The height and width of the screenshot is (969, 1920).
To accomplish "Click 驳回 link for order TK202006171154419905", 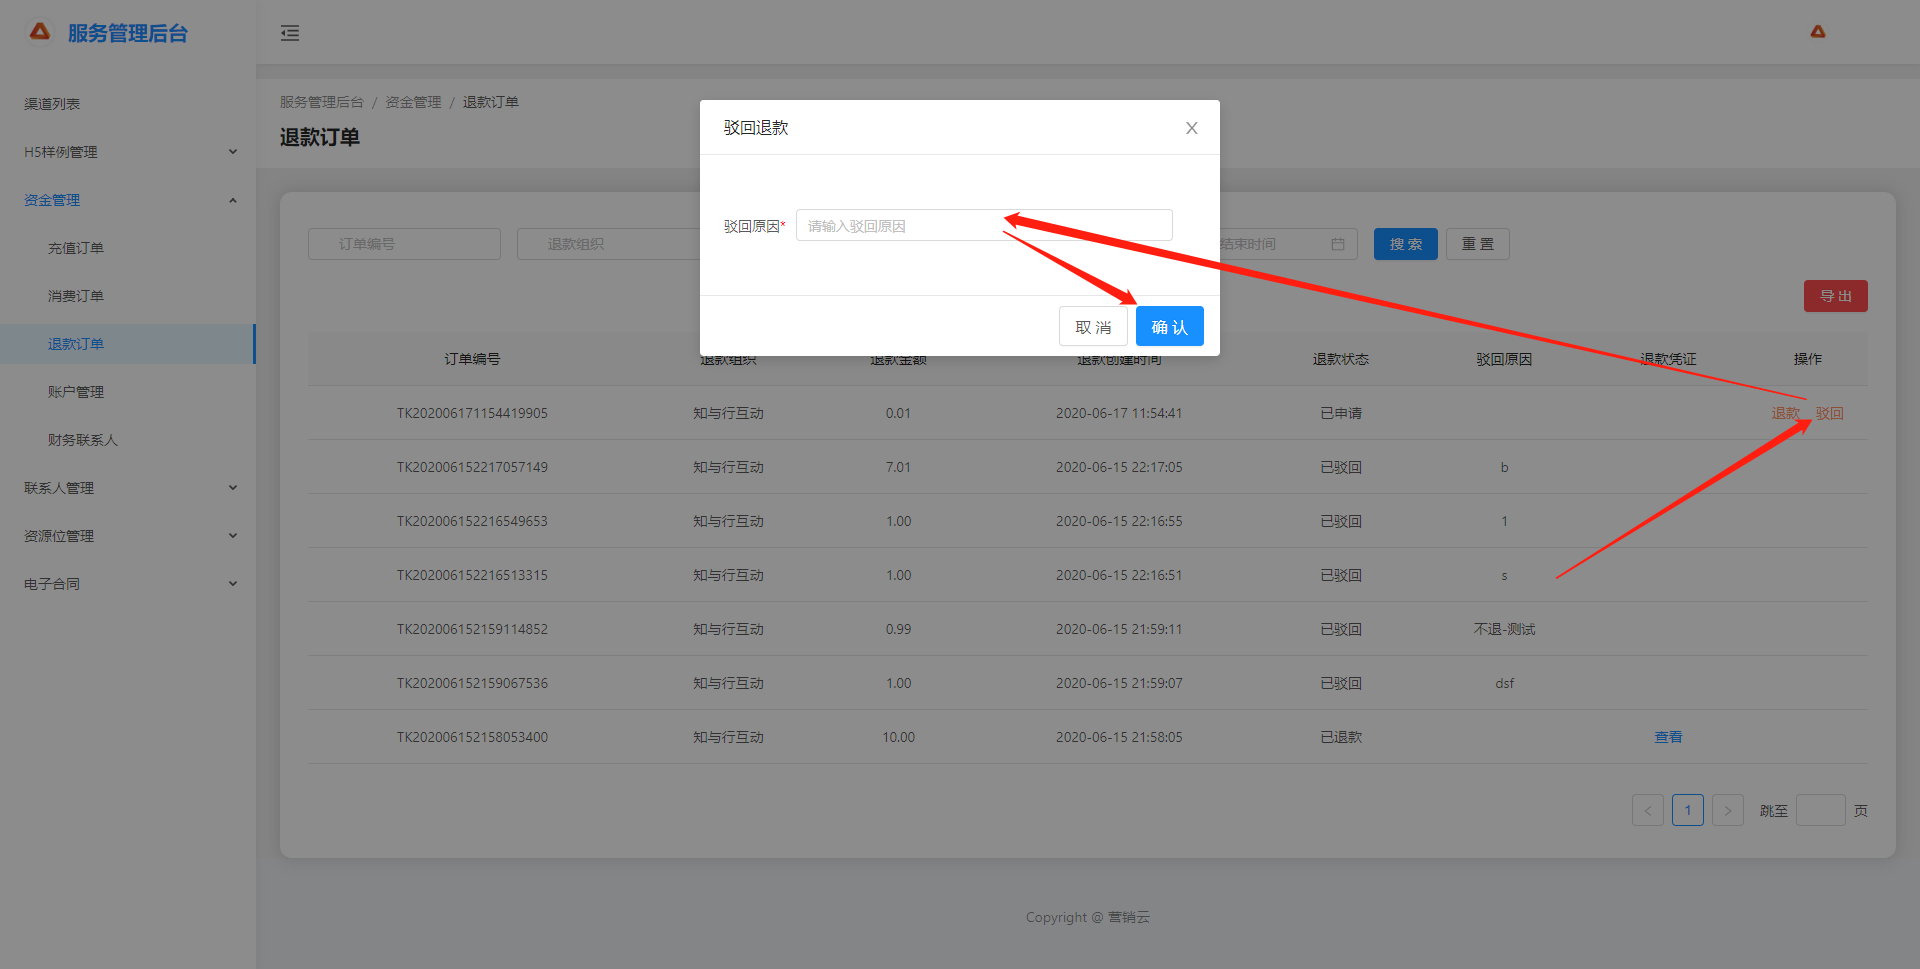I will (1830, 413).
